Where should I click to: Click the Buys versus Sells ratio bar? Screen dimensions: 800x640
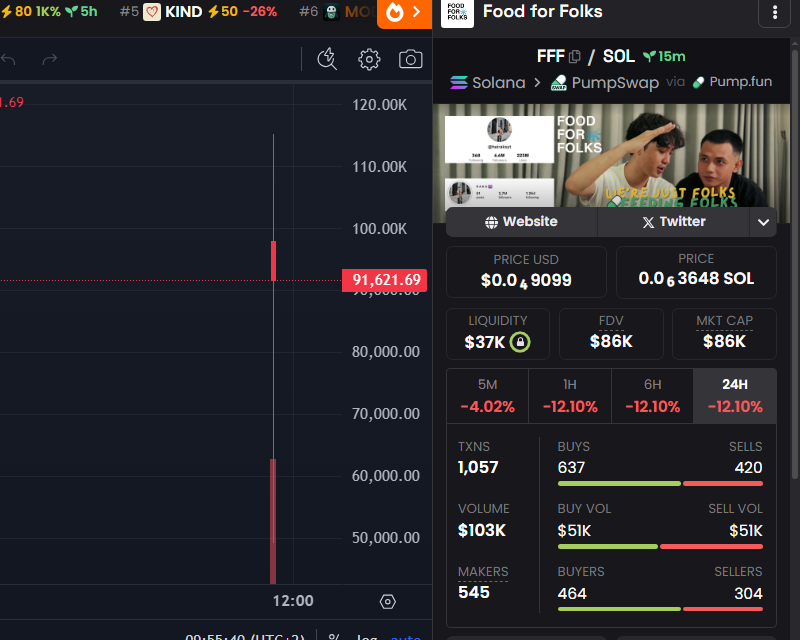pos(660,483)
